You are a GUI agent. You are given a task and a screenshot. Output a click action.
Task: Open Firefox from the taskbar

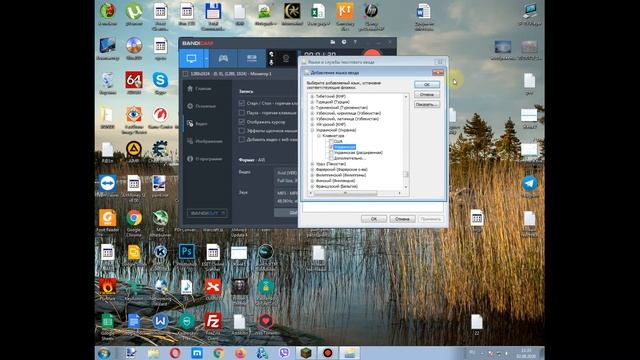240,353
